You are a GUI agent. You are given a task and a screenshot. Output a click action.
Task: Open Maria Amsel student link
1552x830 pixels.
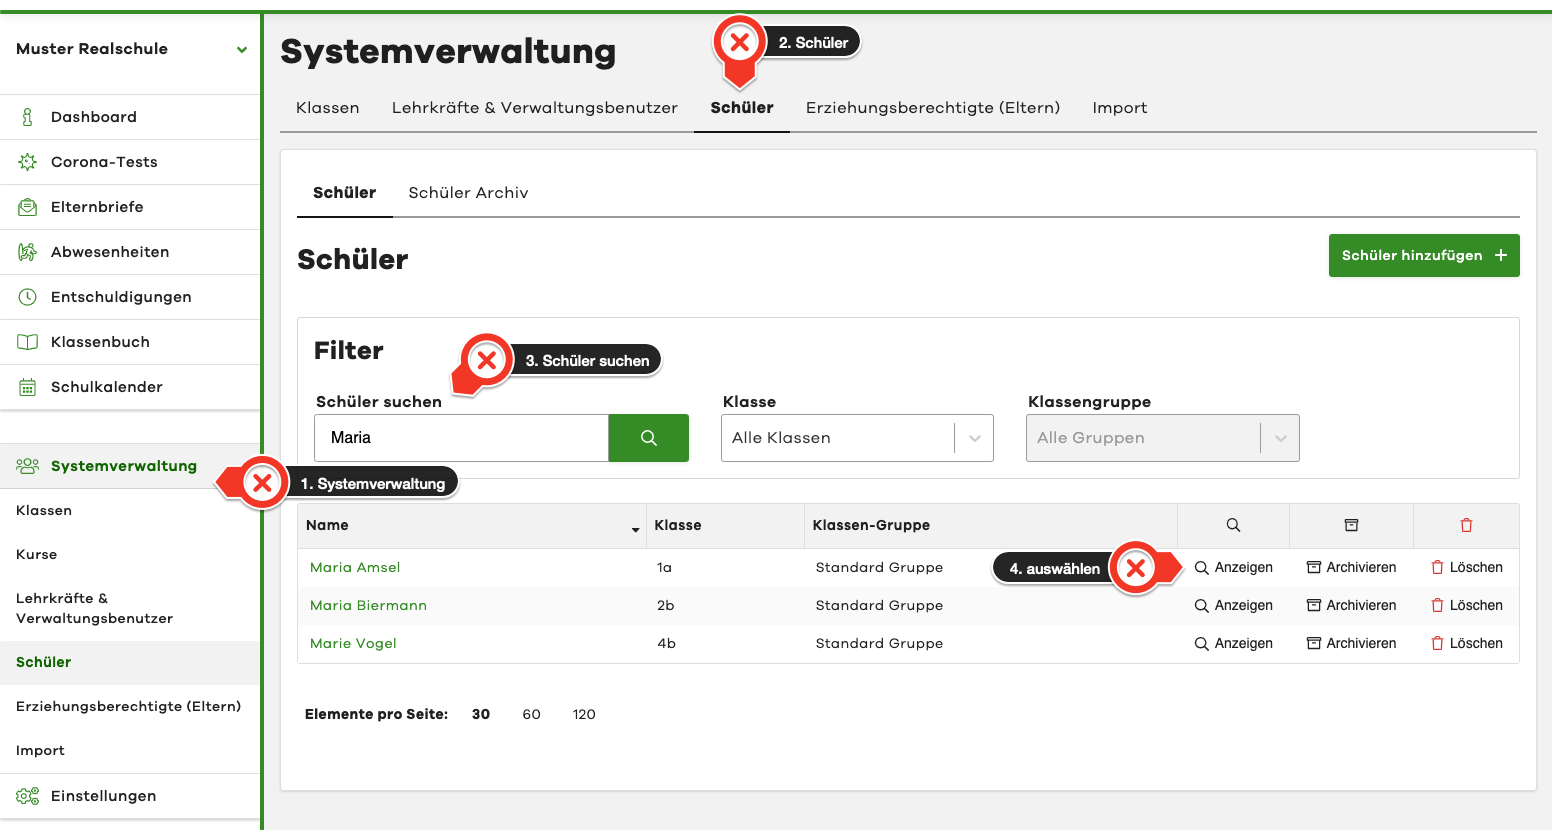coord(355,567)
